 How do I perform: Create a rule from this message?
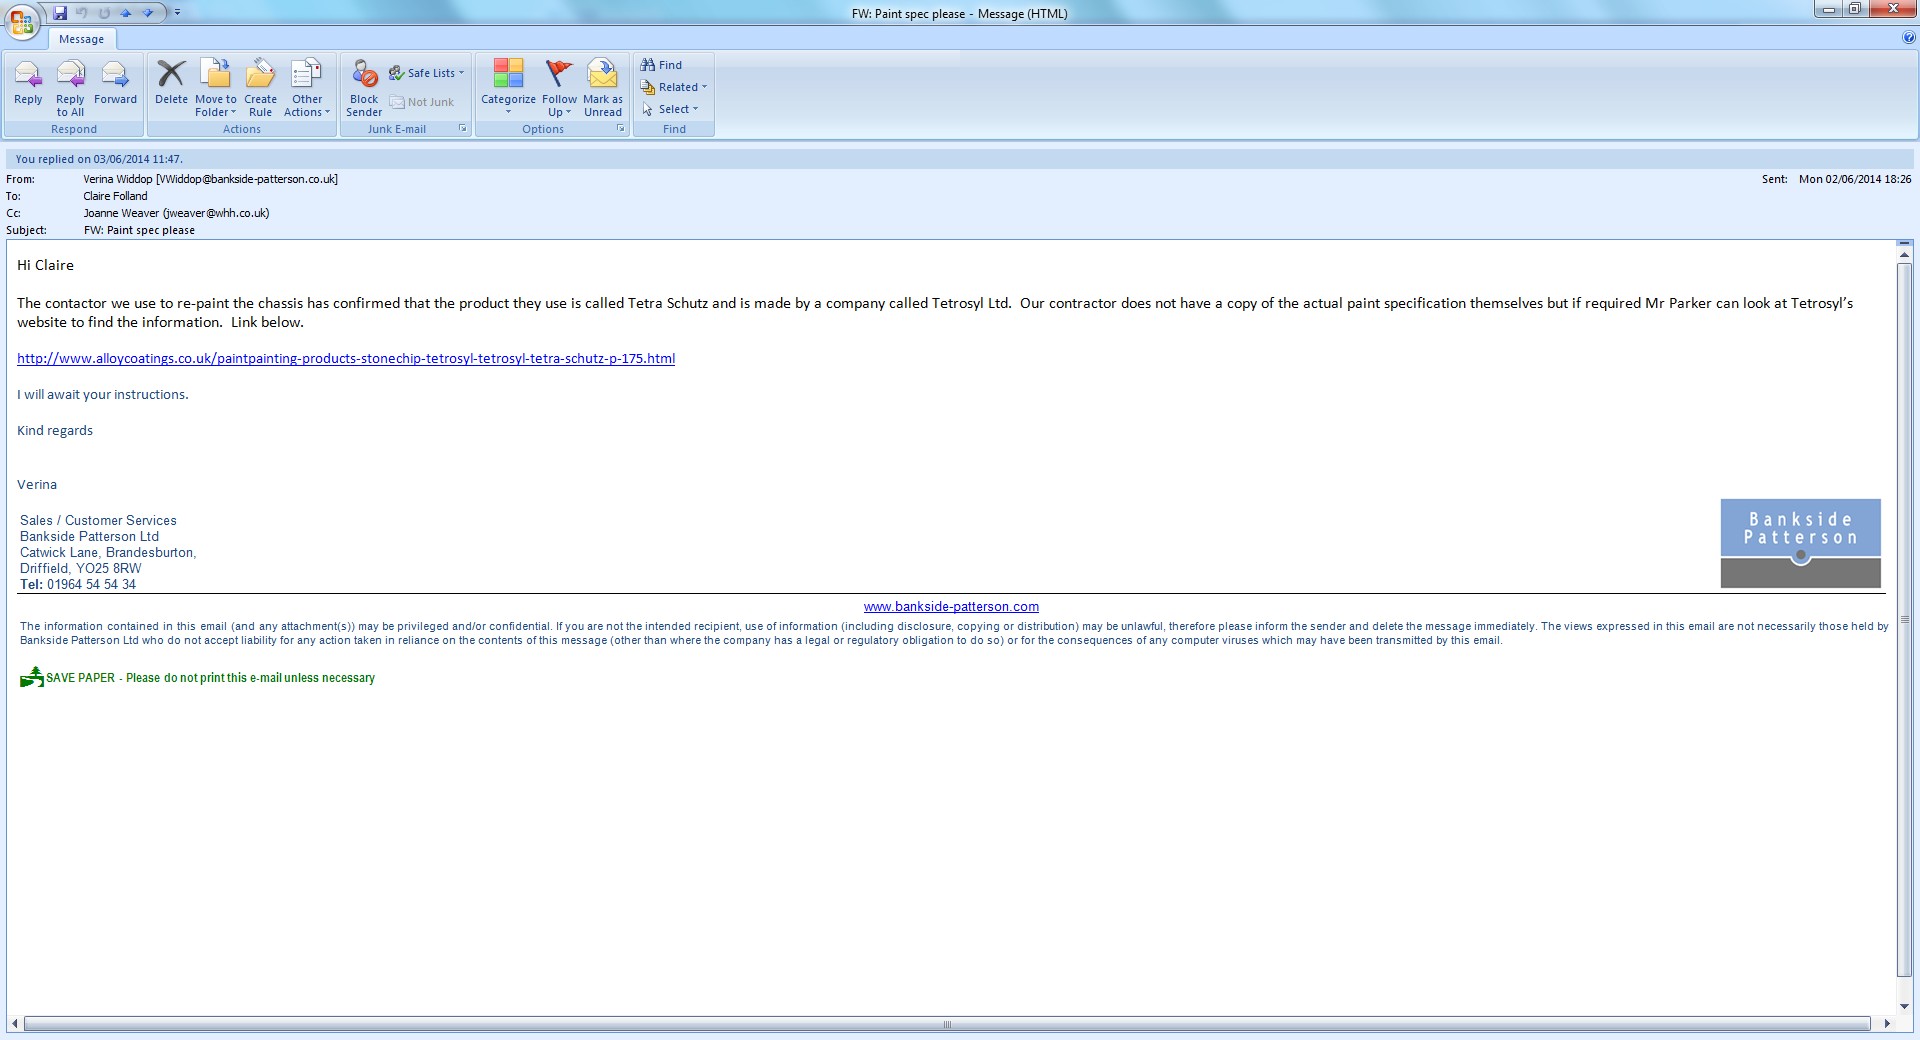260,88
